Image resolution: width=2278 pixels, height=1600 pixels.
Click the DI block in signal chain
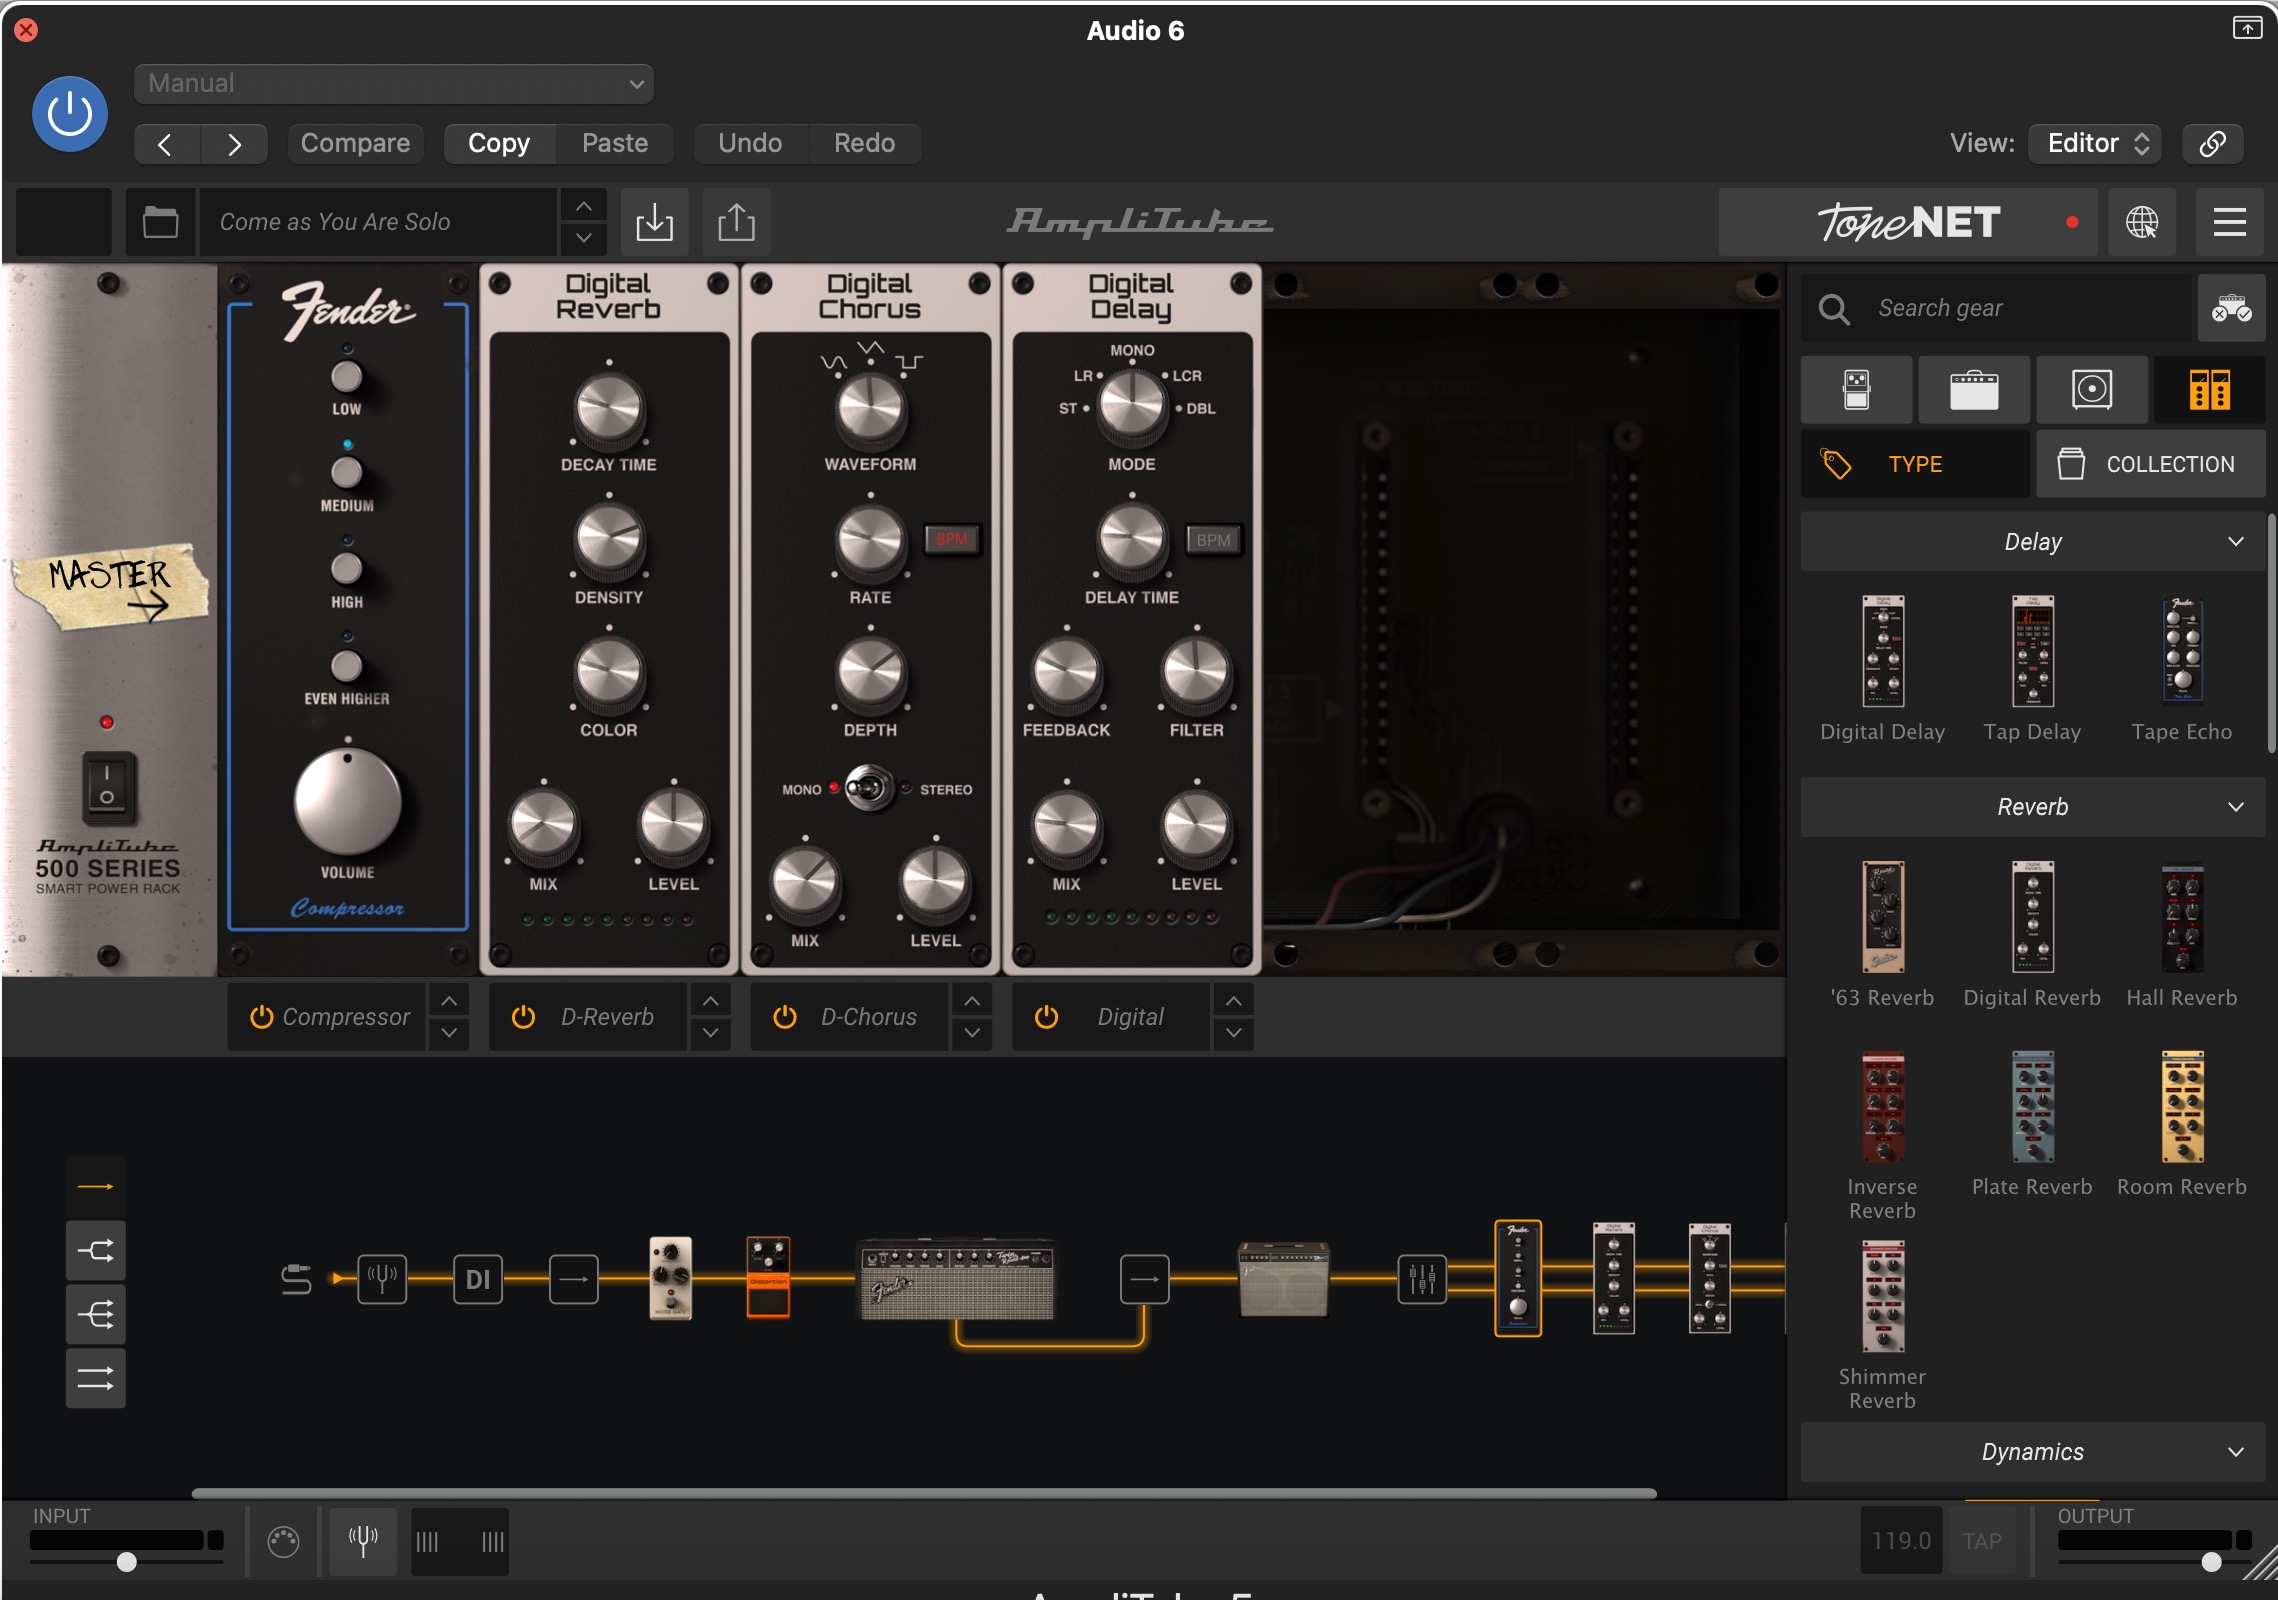[478, 1279]
